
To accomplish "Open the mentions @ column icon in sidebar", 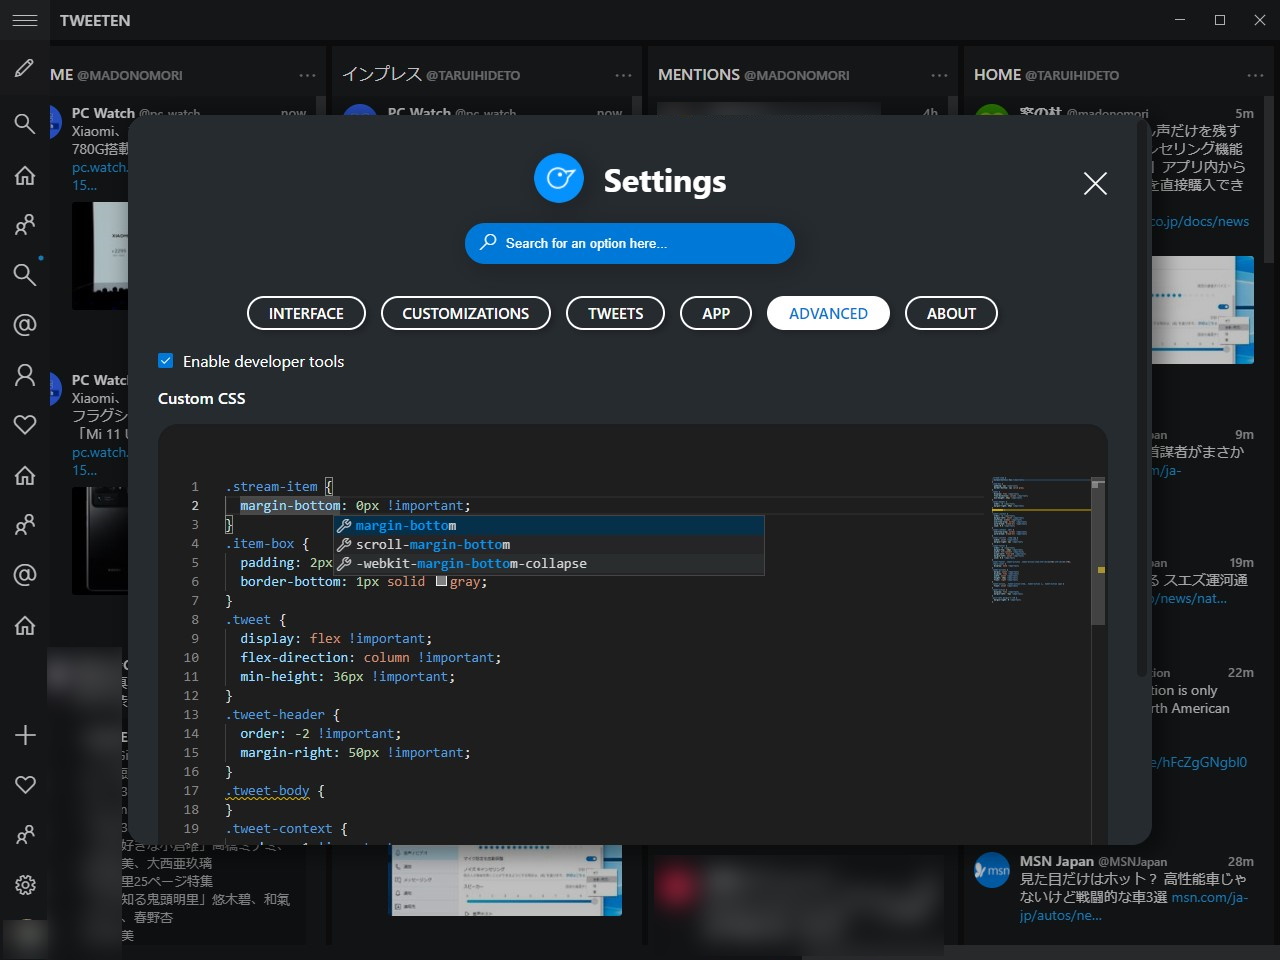I will (x=24, y=324).
